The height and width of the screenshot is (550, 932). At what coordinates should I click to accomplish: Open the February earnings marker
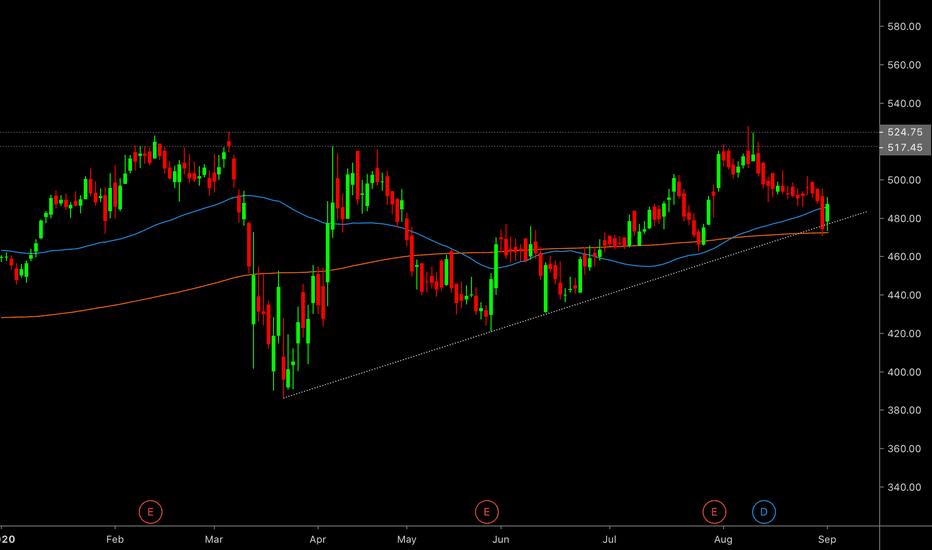(x=150, y=512)
